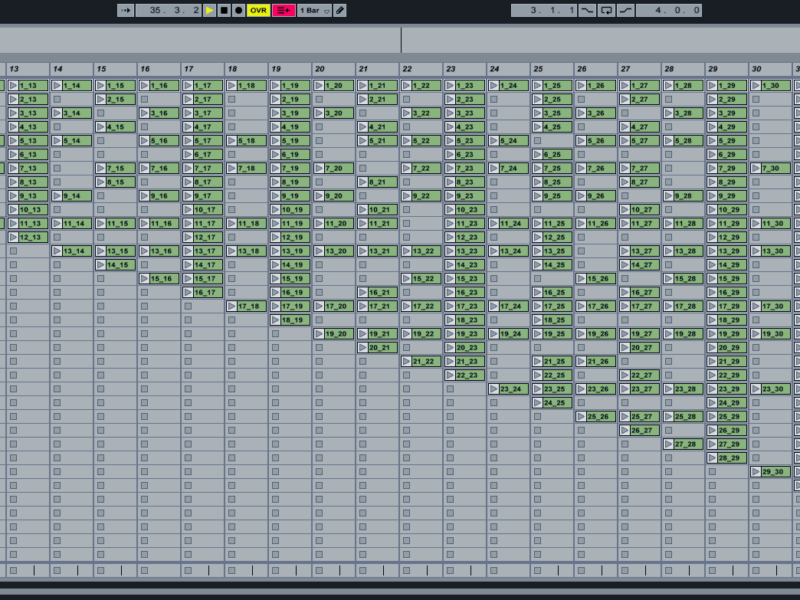The width and height of the screenshot is (800, 600).
Task: Open the 1 Bar quantization dropdown
Action: [x=313, y=10]
